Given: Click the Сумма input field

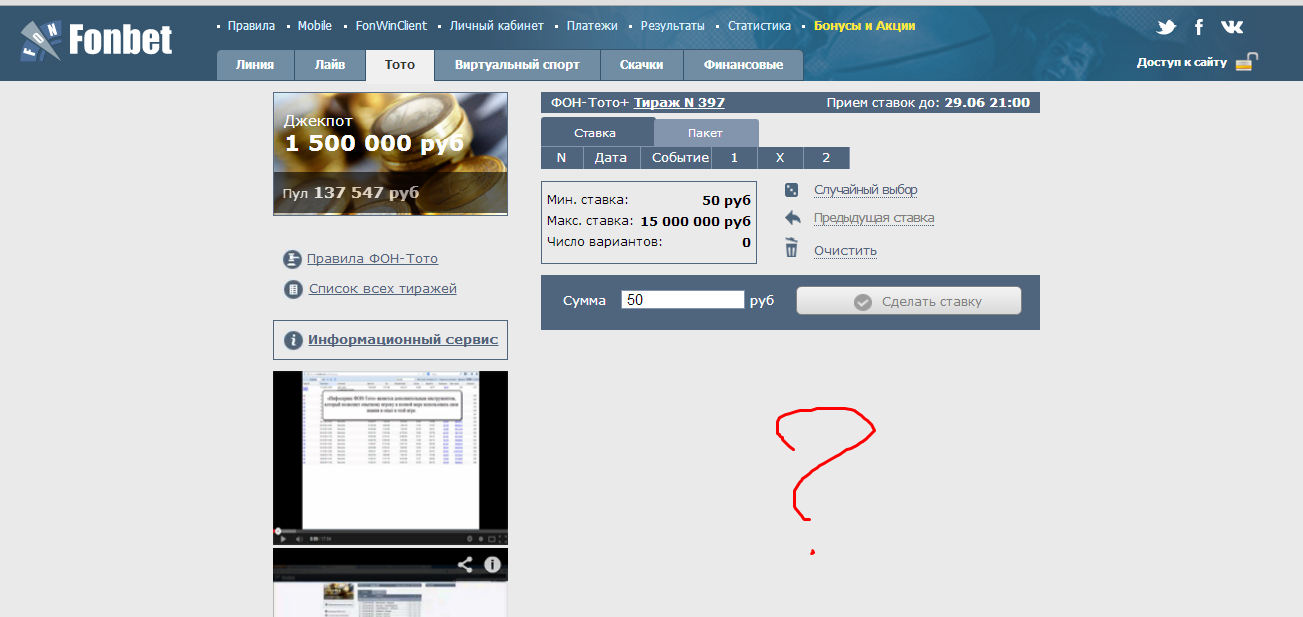Looking at the screenshot, I should 683,300.
